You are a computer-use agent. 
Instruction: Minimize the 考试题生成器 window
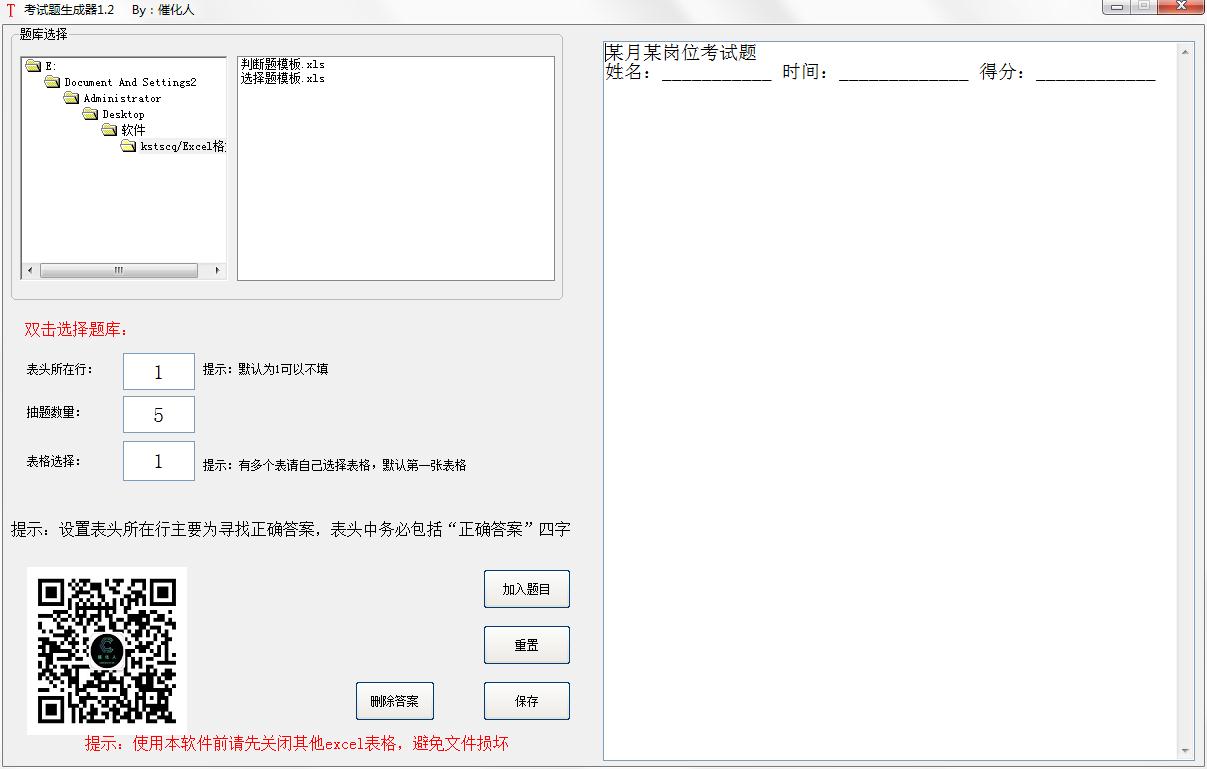(x=1117, y=7)
